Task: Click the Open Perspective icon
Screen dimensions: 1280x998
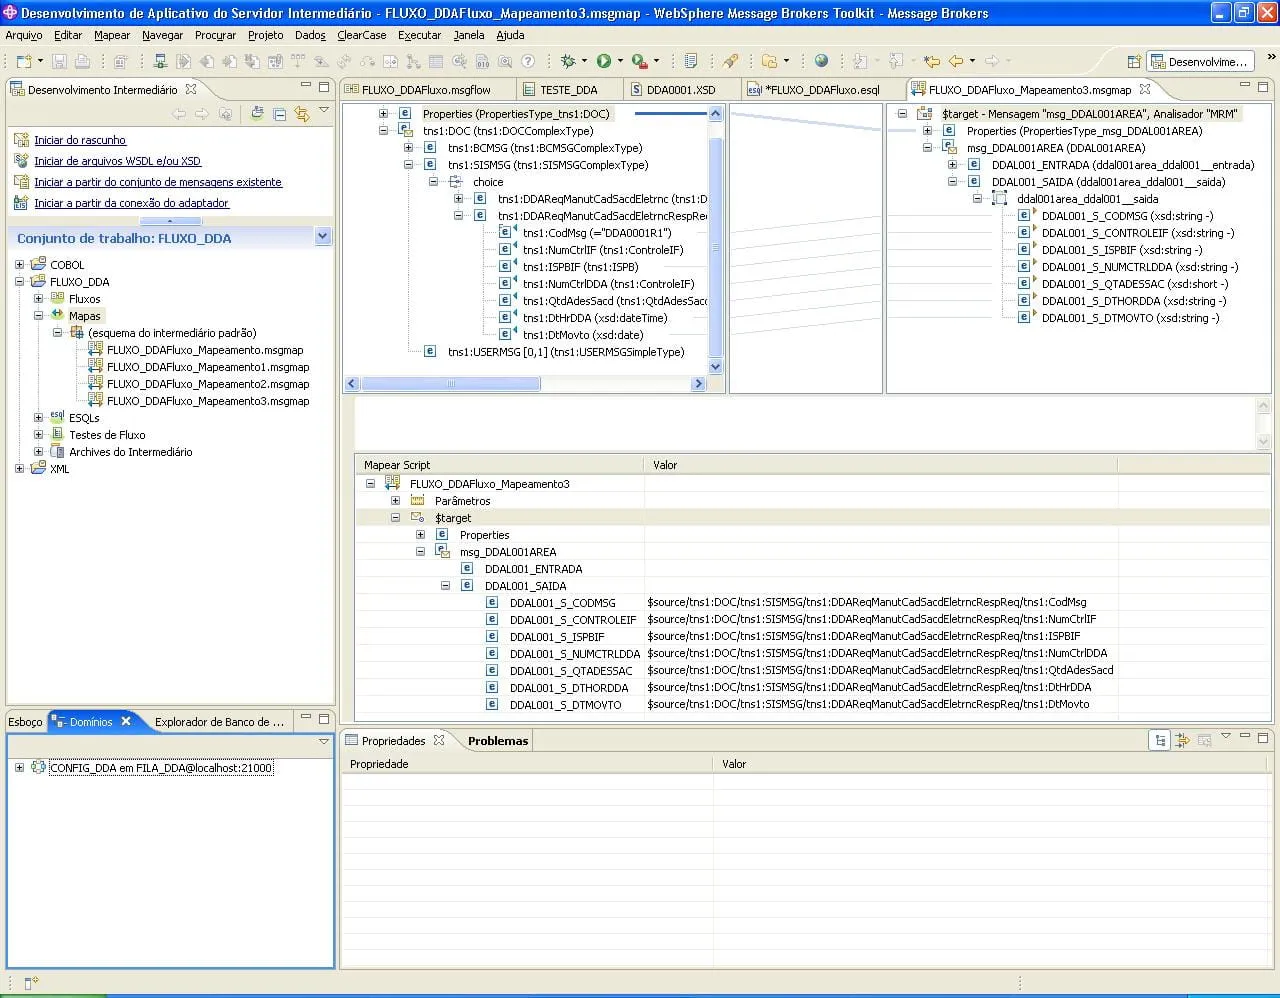Action: coord(1134,62)
